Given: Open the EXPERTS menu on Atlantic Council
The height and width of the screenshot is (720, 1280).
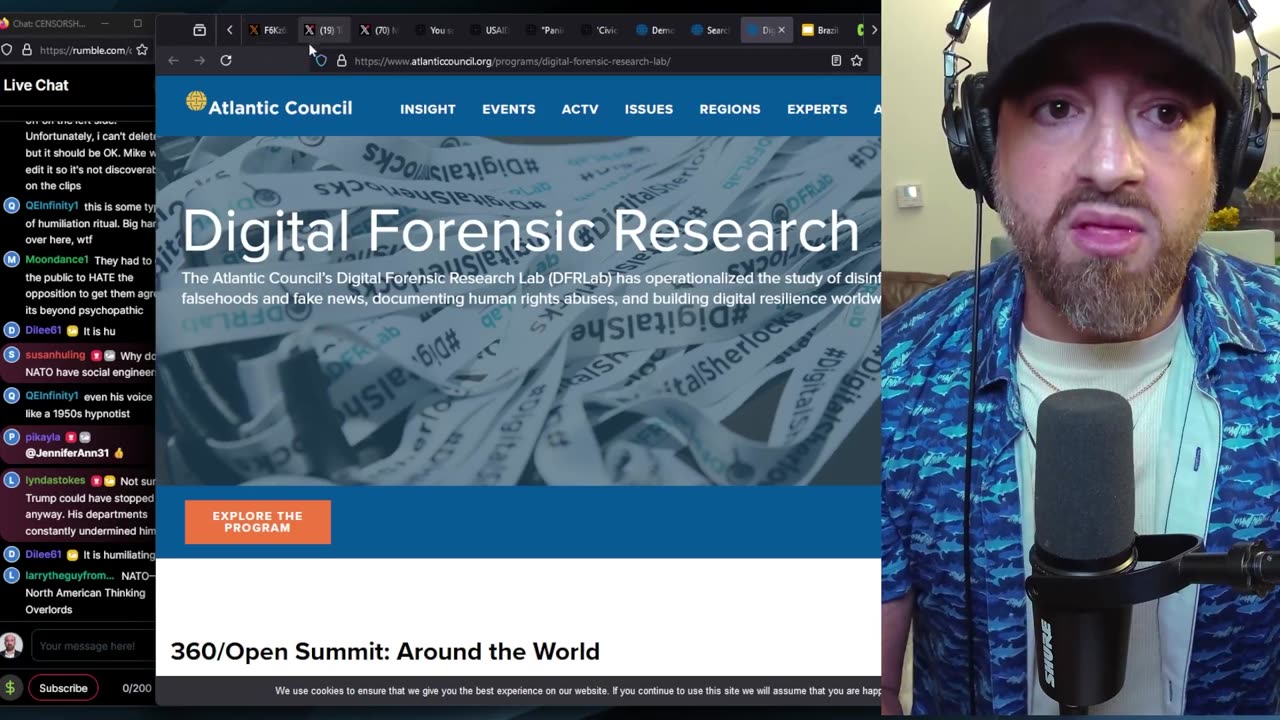Looking at the screenshot, I should [817, 109].
